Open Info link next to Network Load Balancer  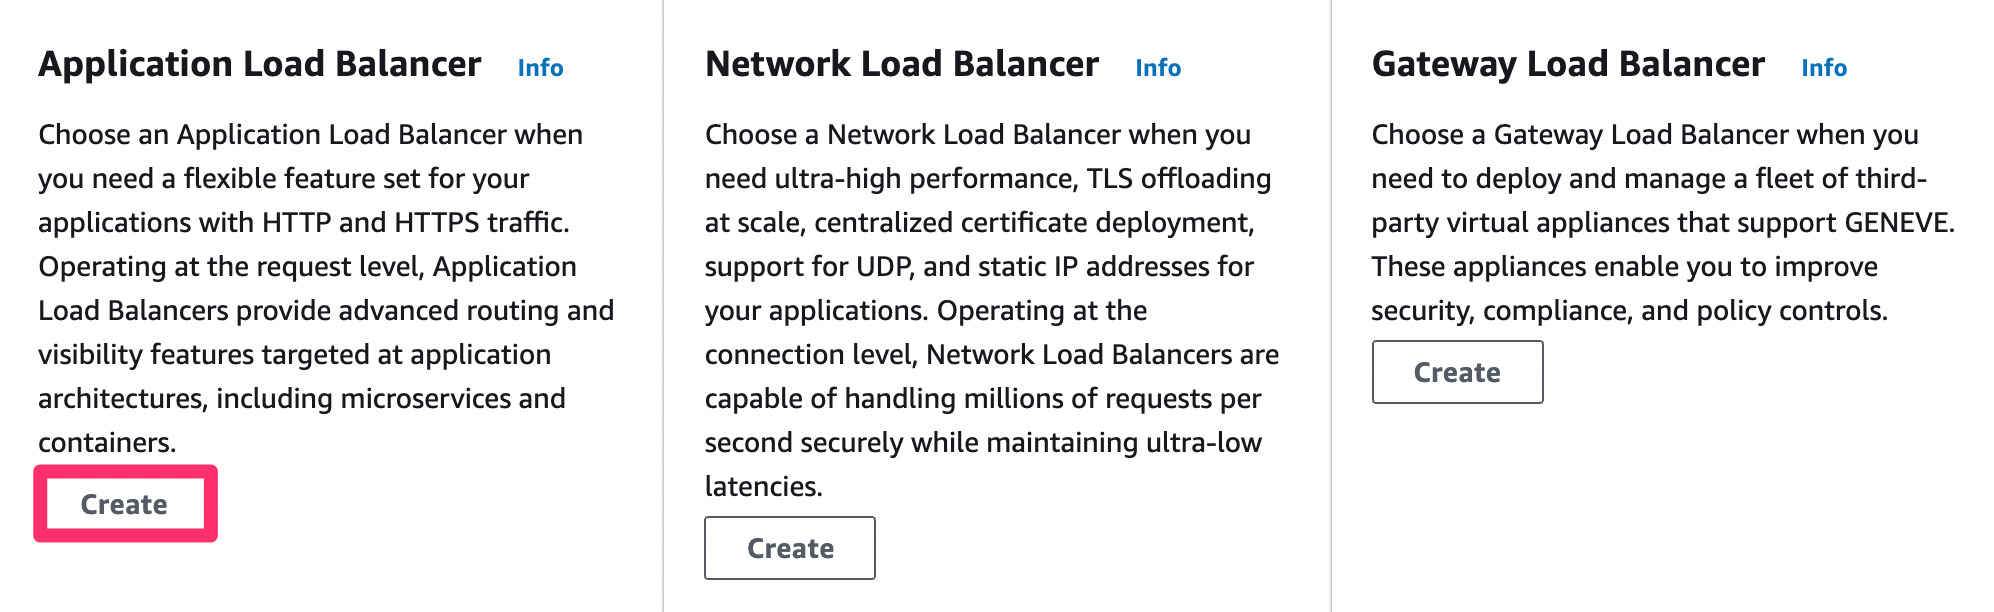[x=1158, y=66]
